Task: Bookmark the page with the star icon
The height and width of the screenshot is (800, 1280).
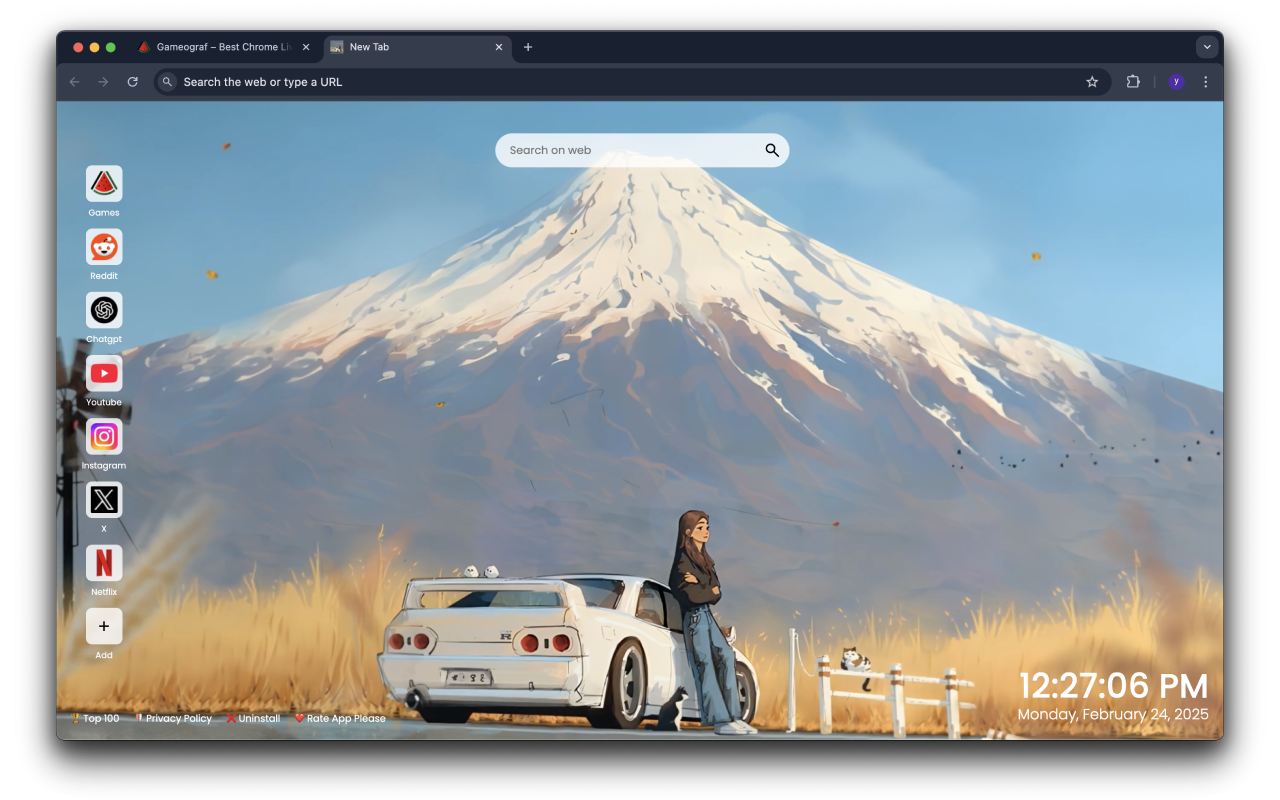Action: pos(1091,81)
